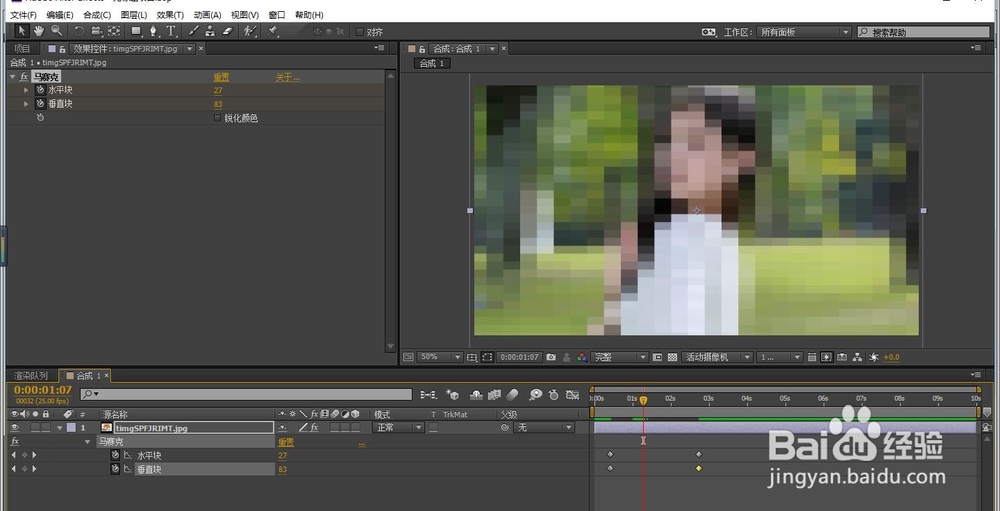Click the timeline layer search field
Image resolution: width=1000 pixels, height=511 pixels.
pos(246,394)
